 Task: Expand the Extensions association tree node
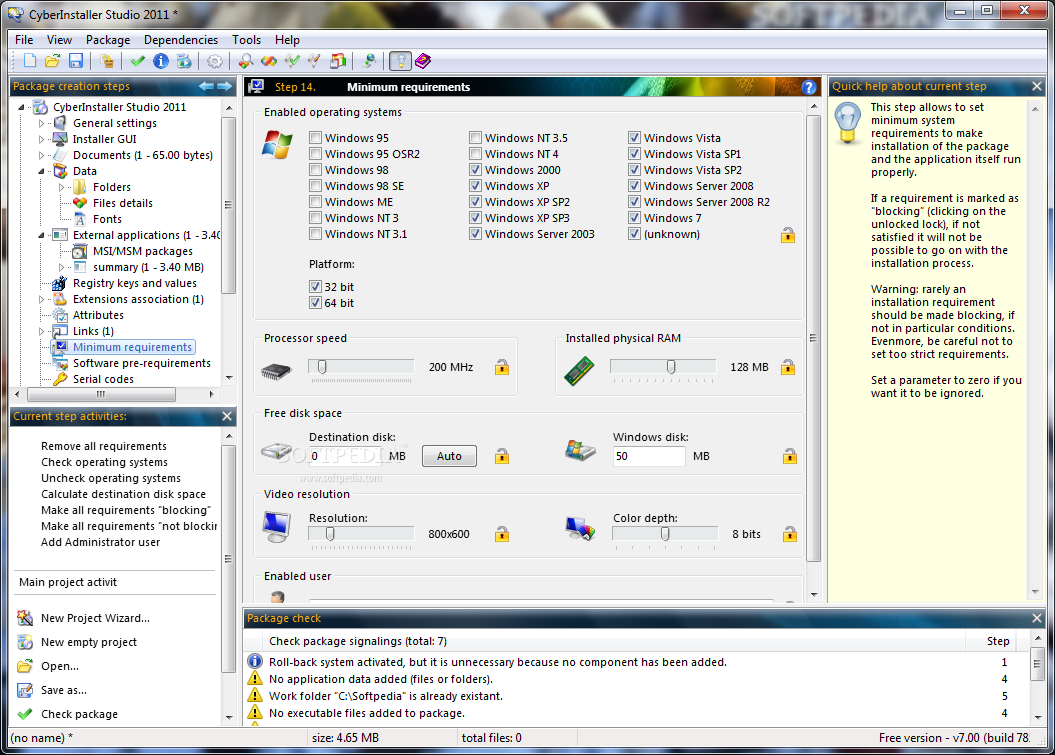[41, 299]
